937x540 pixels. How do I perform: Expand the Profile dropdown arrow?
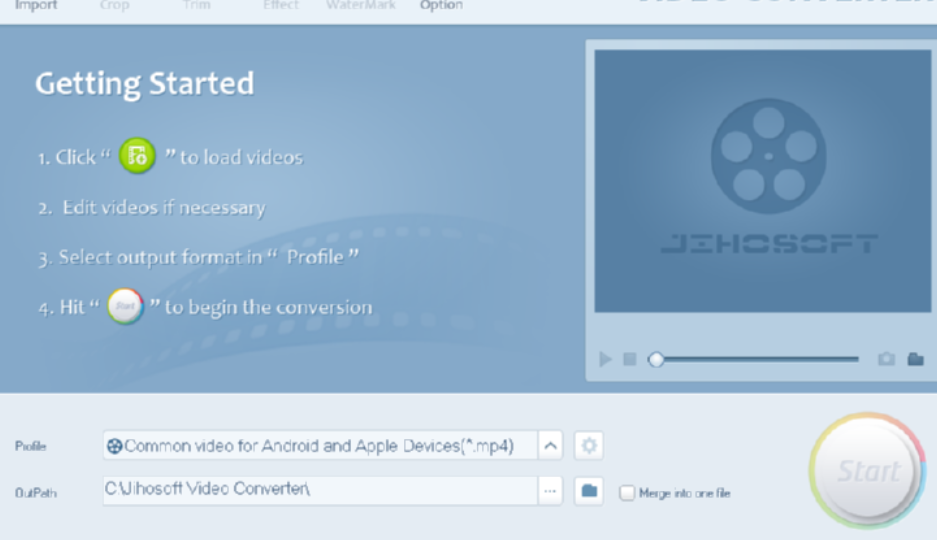tap(550, 446)
